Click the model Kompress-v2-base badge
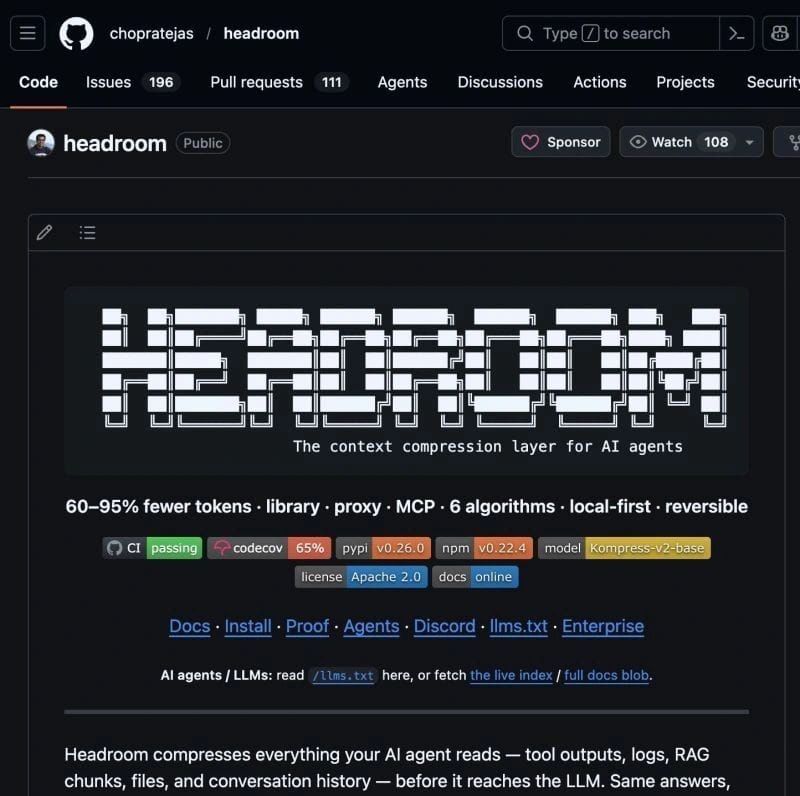Viewport: 800px width, 796px height. tap(624, 548)
